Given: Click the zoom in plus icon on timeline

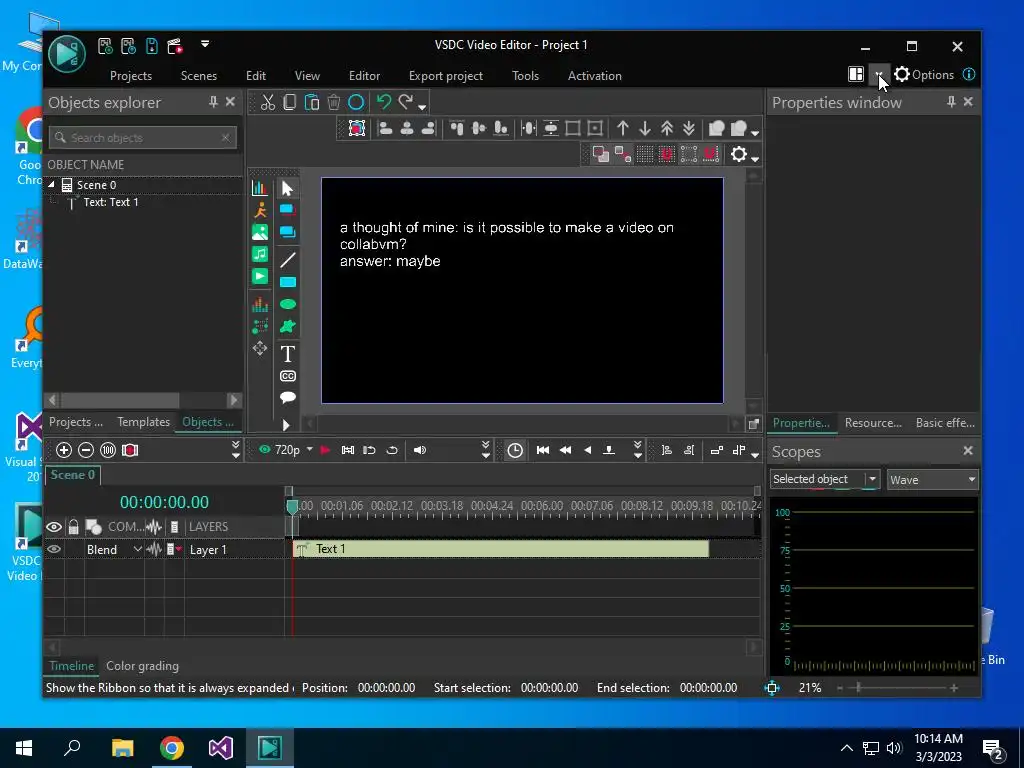Looking at the screenshot, I should [x=64, y=450].
